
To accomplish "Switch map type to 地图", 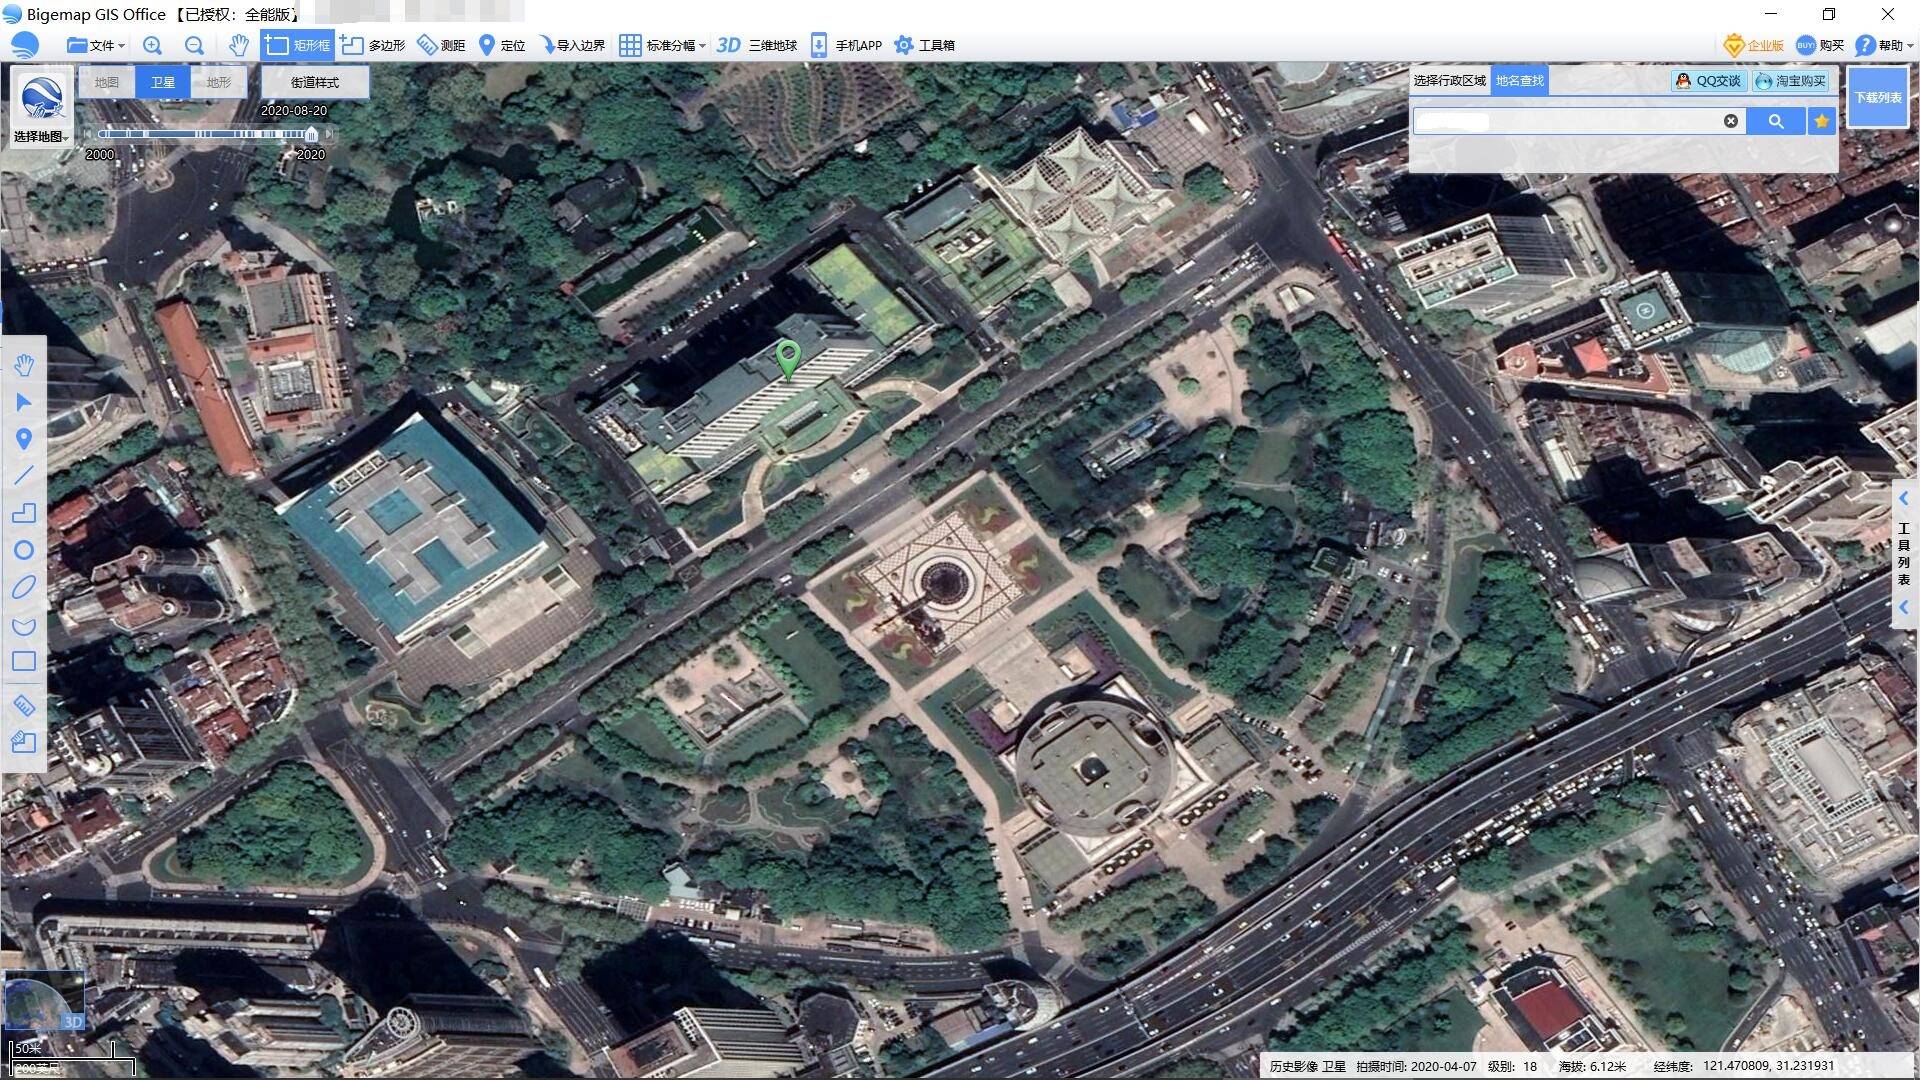I will [x=107, y=82].
